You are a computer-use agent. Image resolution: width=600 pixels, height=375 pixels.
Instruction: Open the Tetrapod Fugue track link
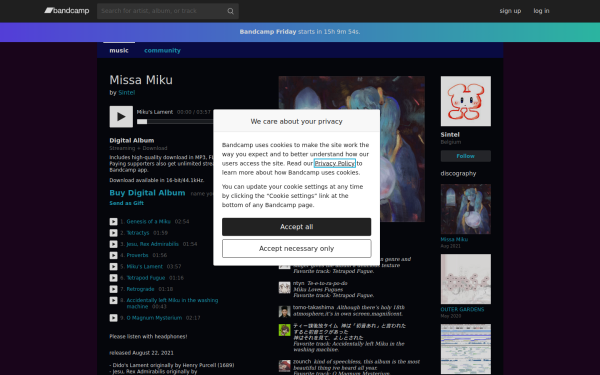click(146, 278)
